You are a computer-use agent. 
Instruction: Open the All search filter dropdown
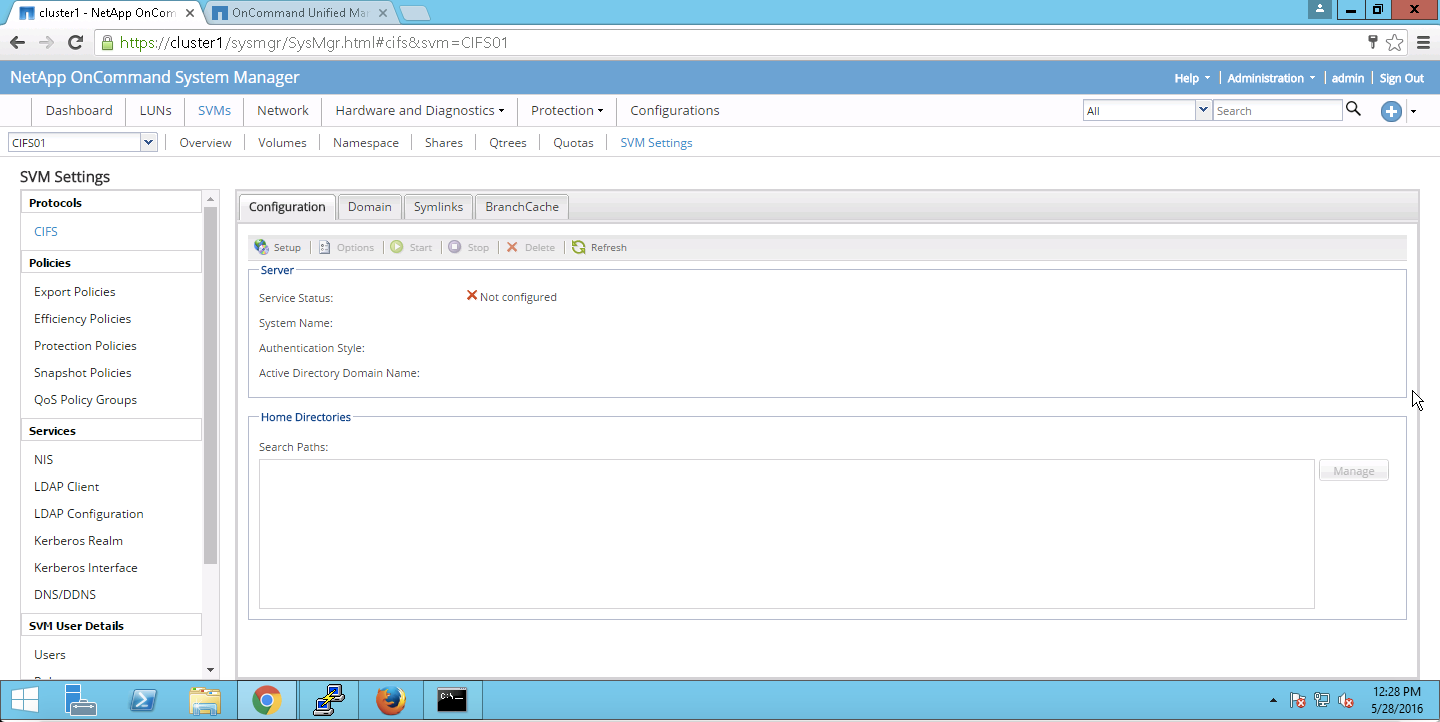point(1203,111)
